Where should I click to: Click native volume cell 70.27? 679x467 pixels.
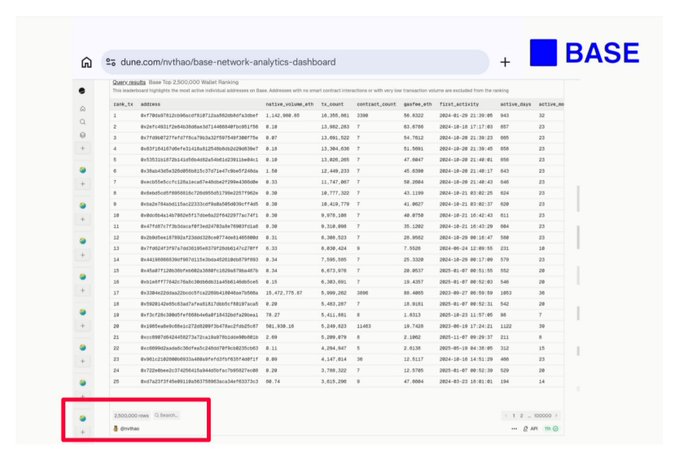point(273,315)
